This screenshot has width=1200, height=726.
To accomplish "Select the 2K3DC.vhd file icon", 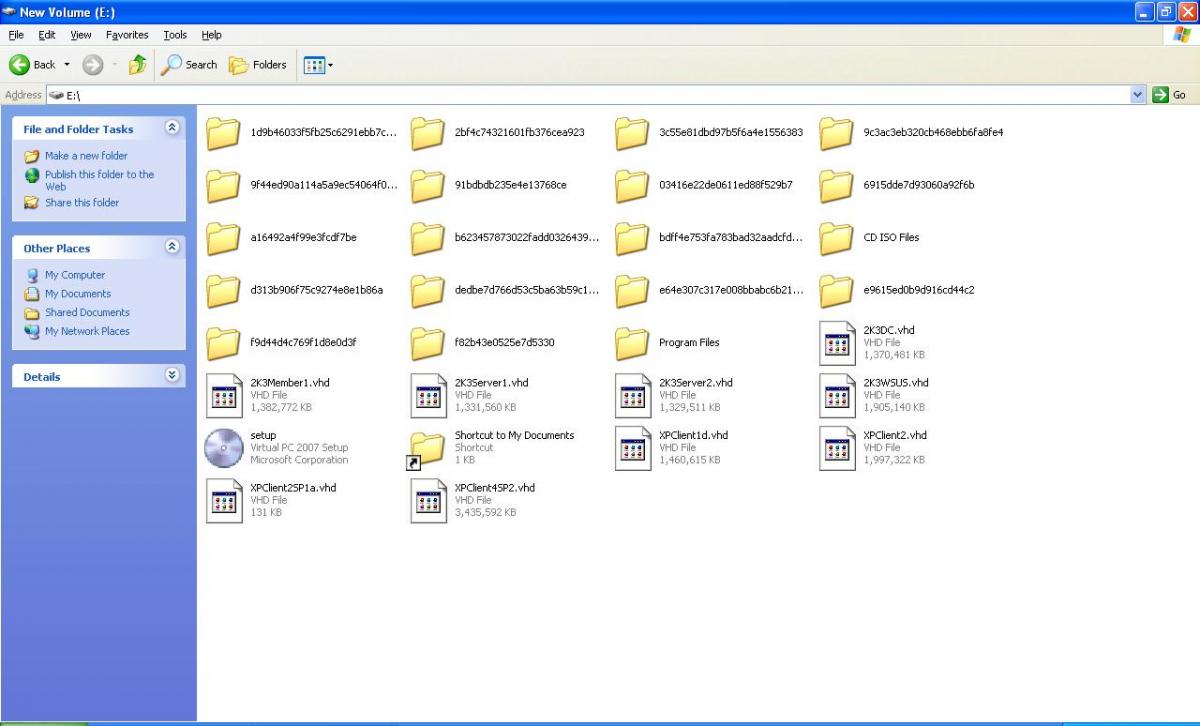I will [837, 343].
